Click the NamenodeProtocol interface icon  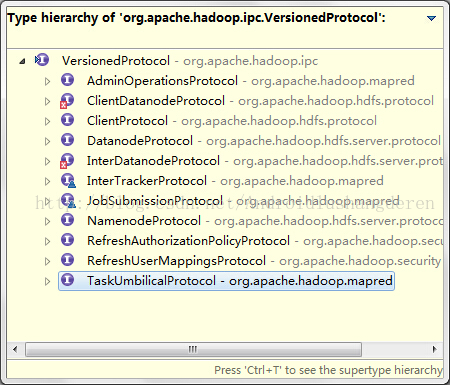[x=67, y=220]
